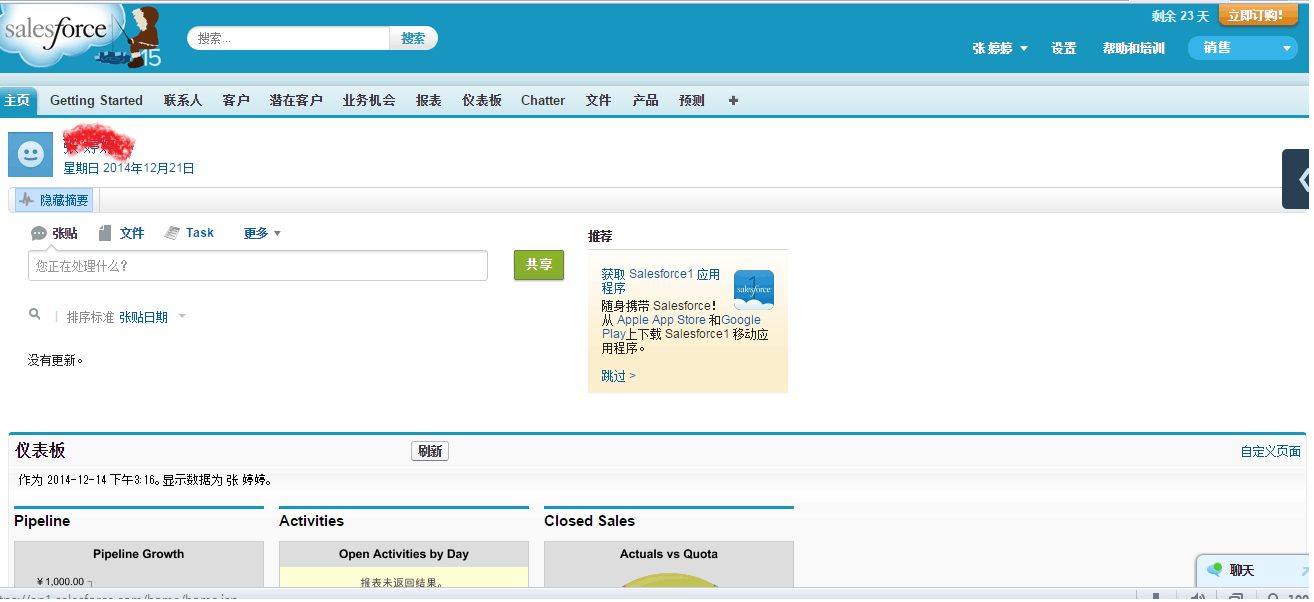Click the Salesforce1 app icon in recommendations
This screenshot has height=602, width=1314.
(753, 290)
